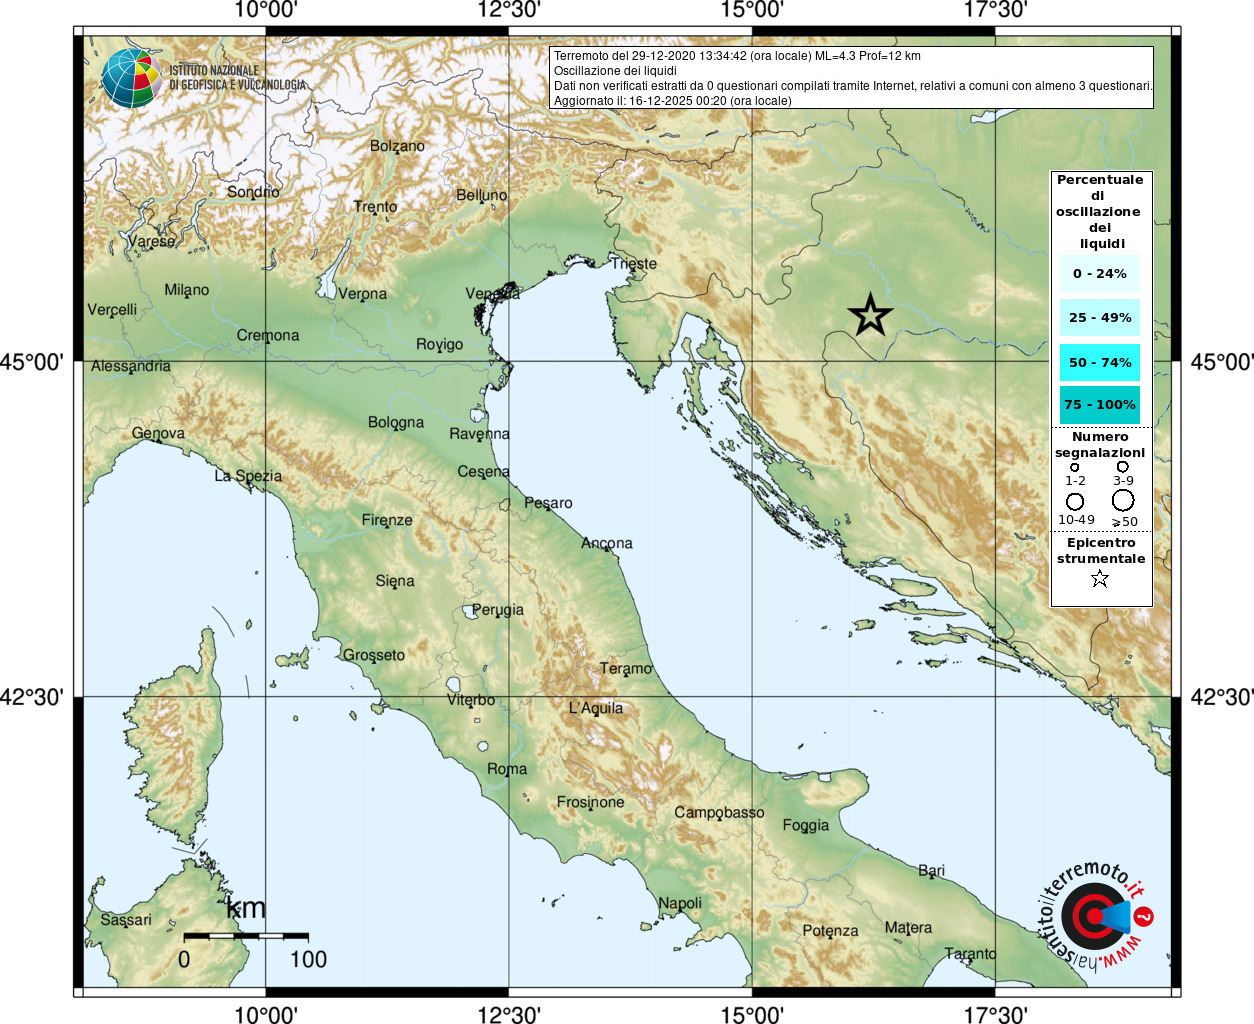Click the Terremoto del 29-12-2020 header line
The width and height of the screenshot is (1254, 1024).
pyautogui.click(x=737, y=56)
